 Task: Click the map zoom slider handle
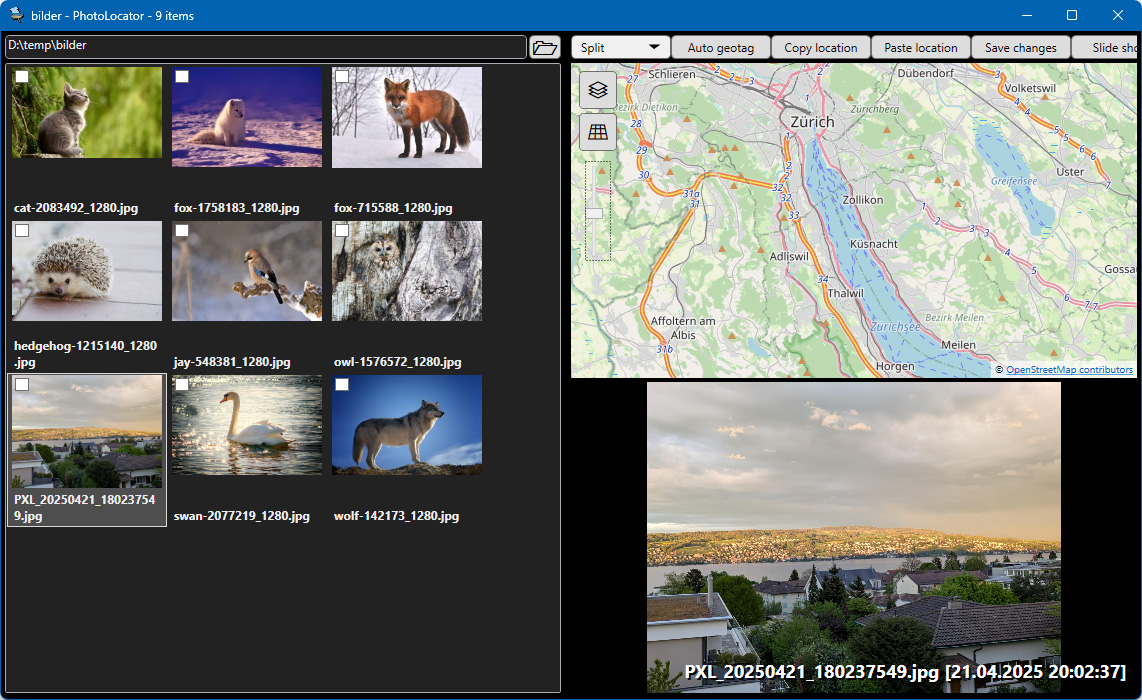pos(595,213)
